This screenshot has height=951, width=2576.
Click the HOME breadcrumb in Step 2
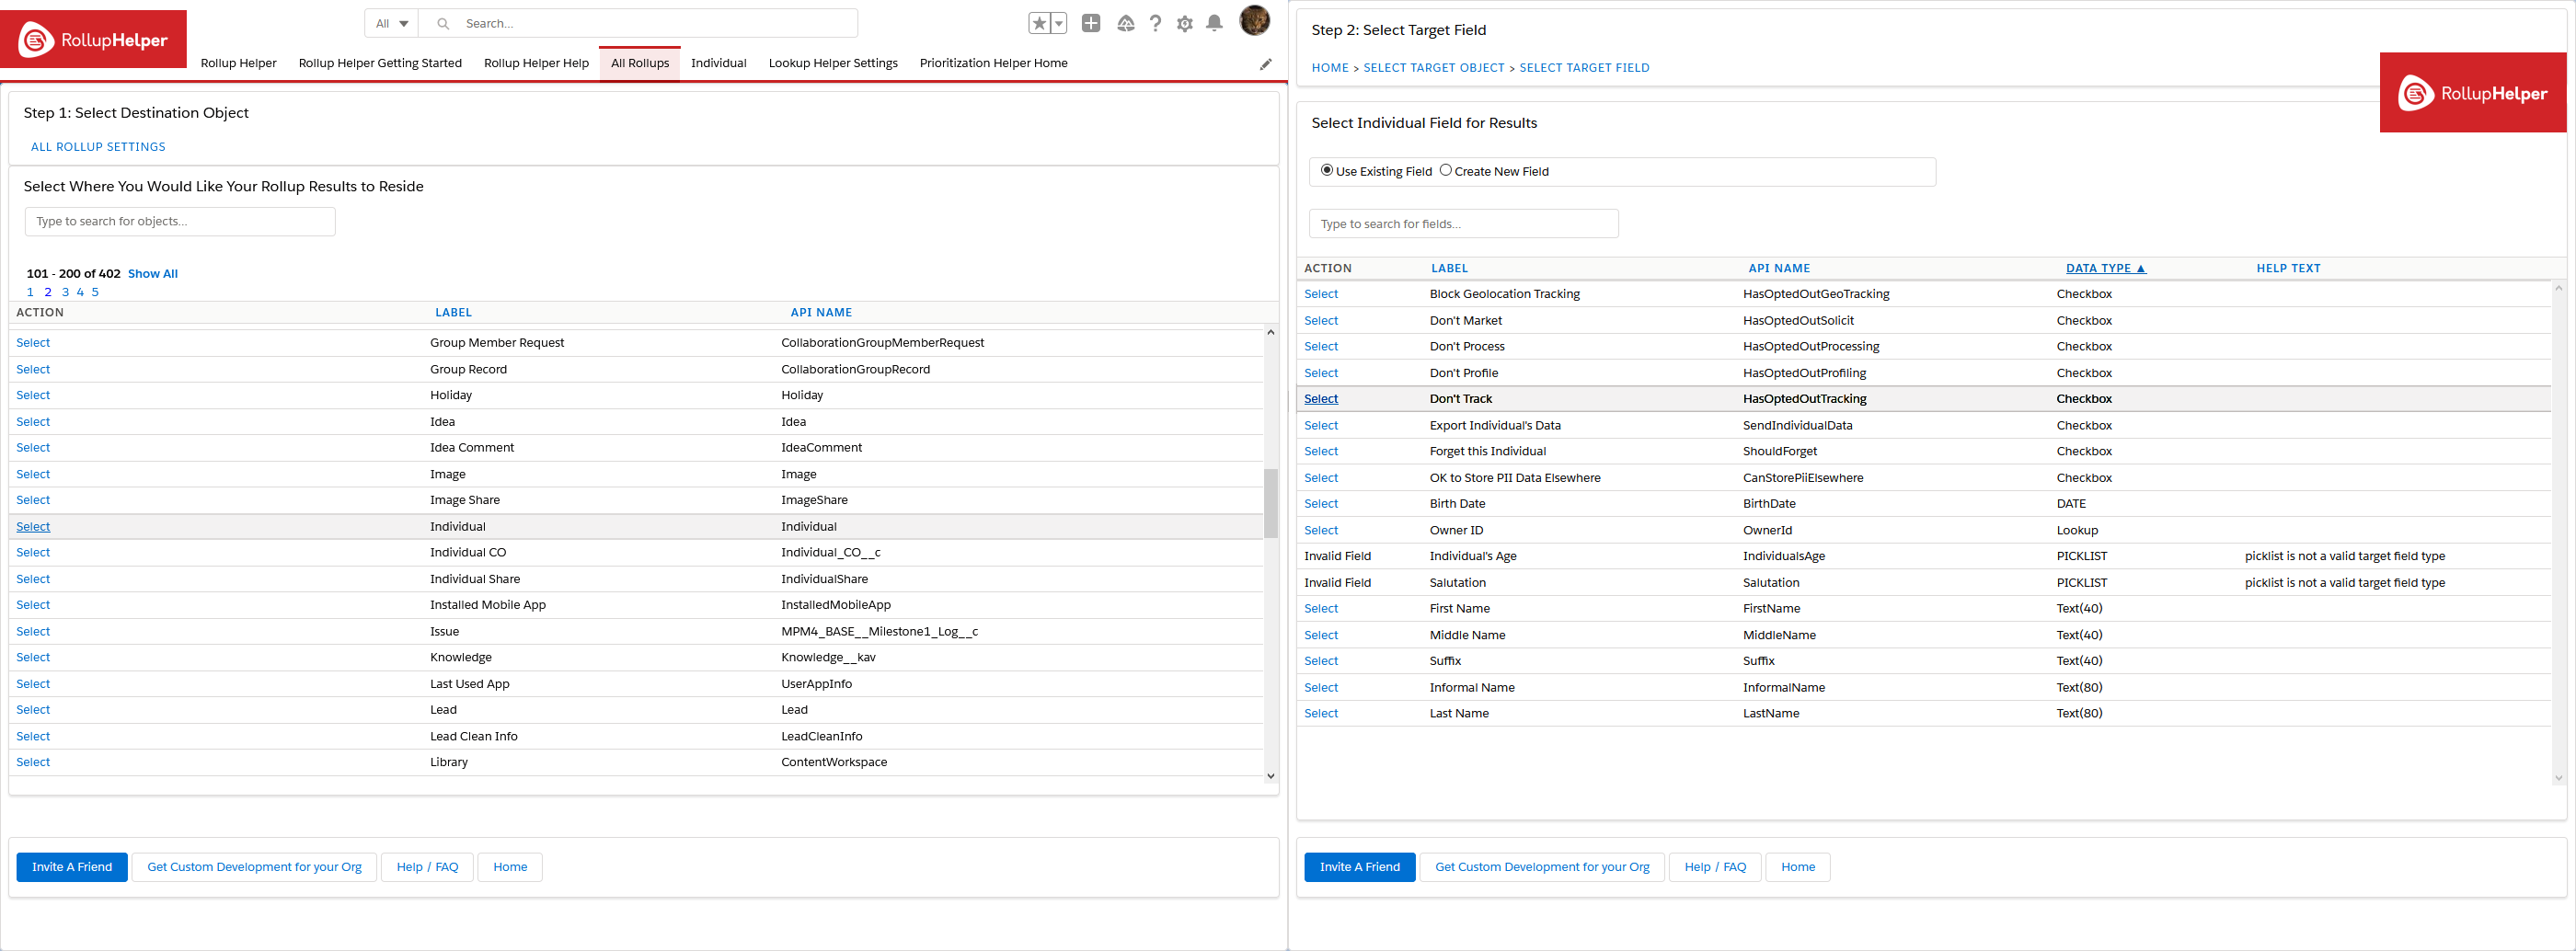(1330, 68)
